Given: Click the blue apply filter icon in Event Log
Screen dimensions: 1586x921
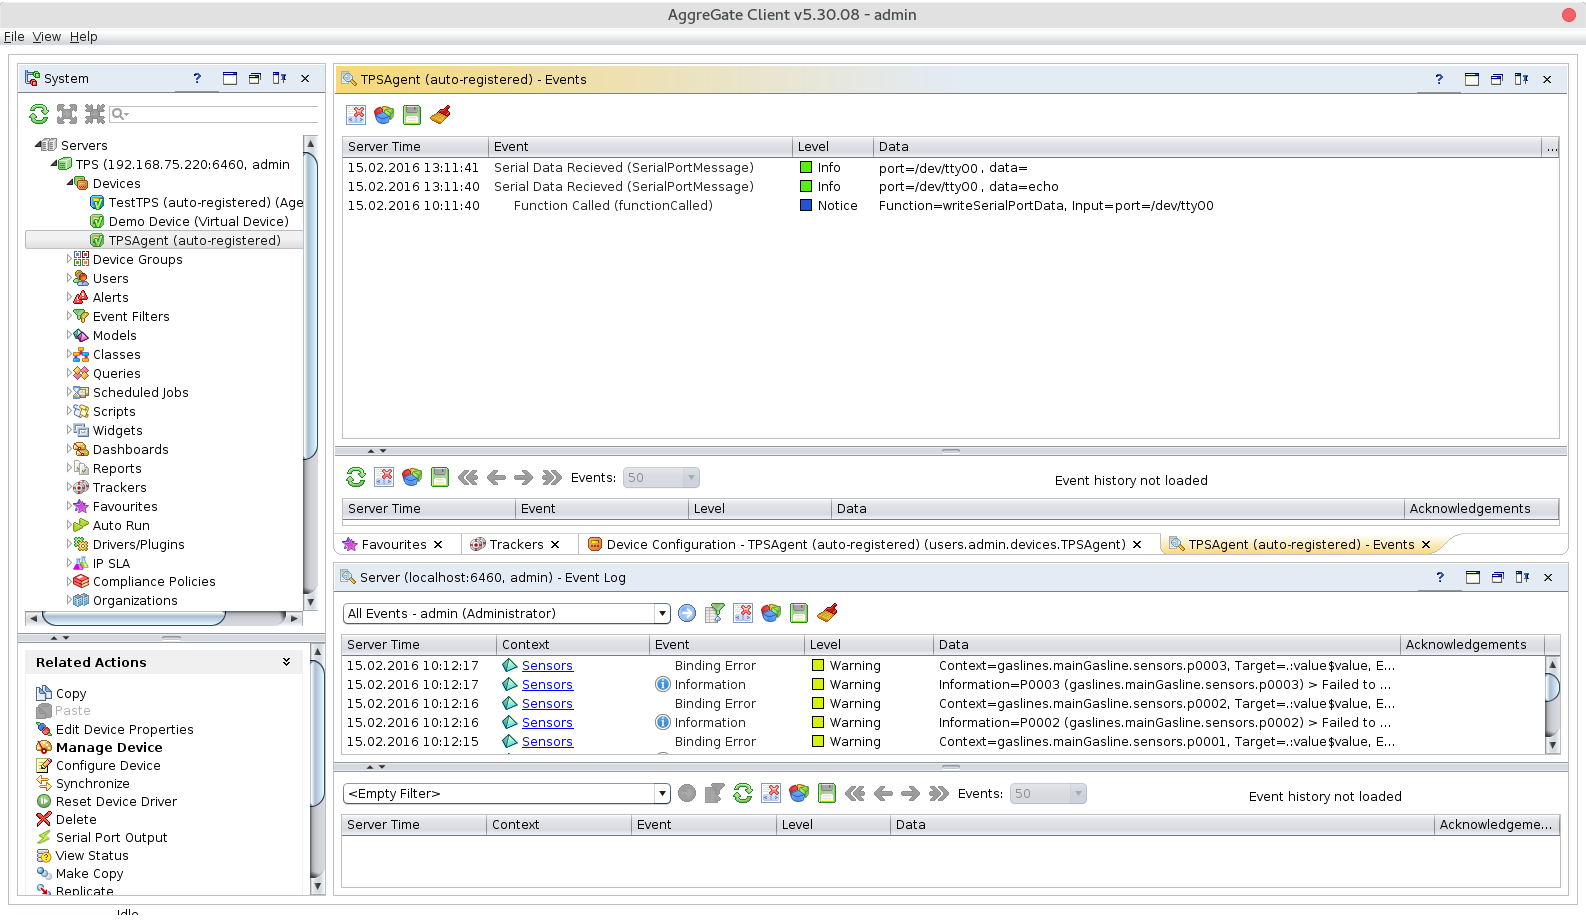Looking at the screenshot, I should click(687, 613).
